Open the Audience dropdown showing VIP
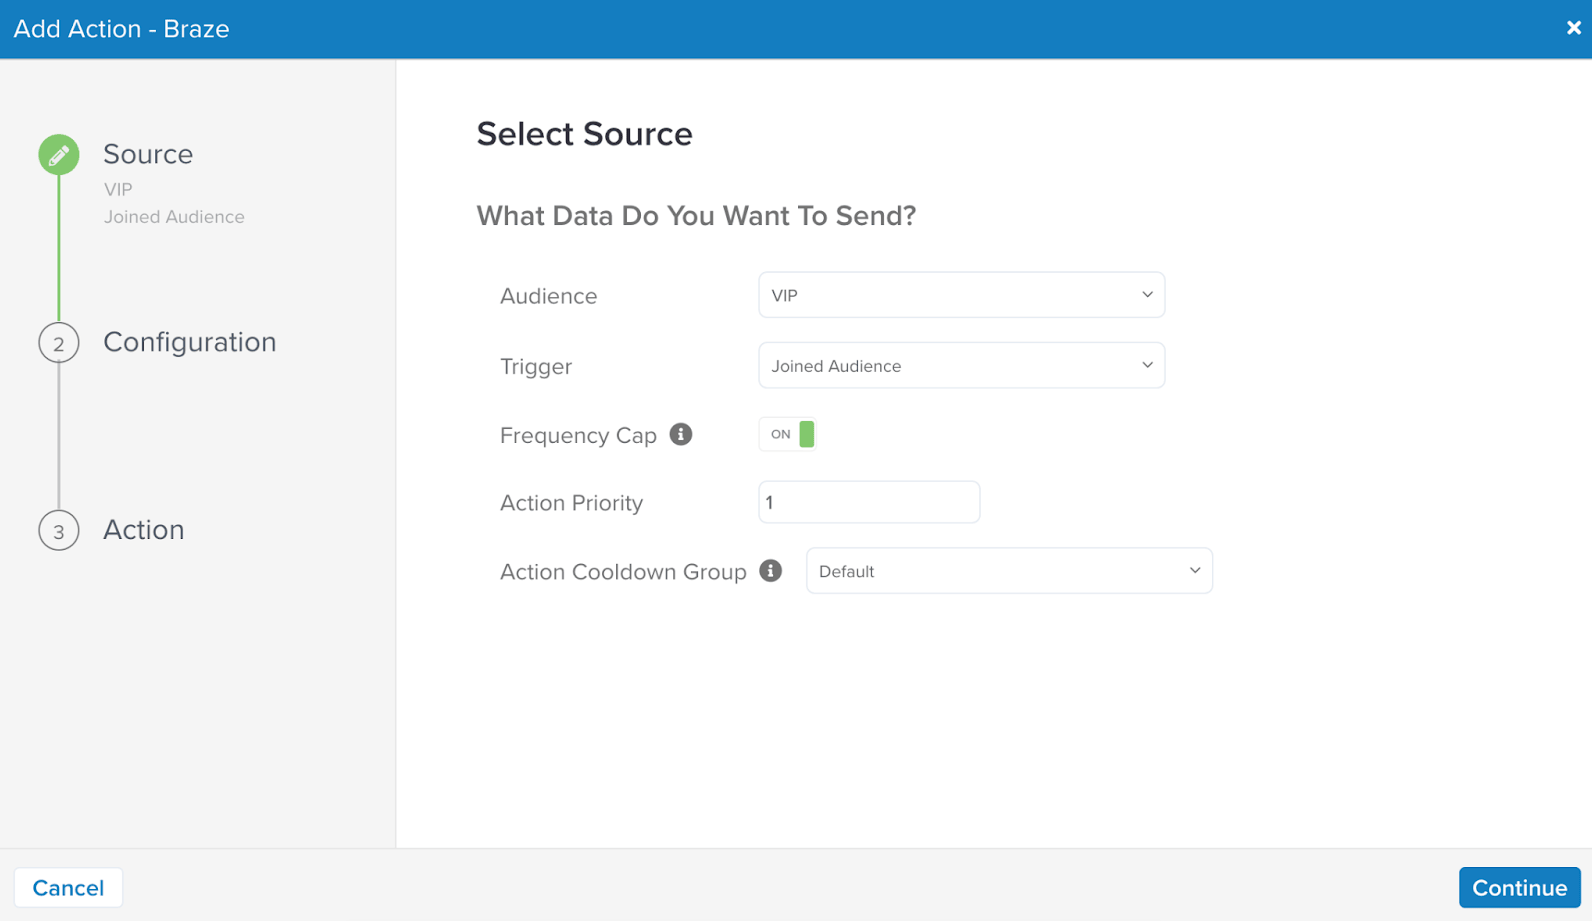 (x=961, y=295)
